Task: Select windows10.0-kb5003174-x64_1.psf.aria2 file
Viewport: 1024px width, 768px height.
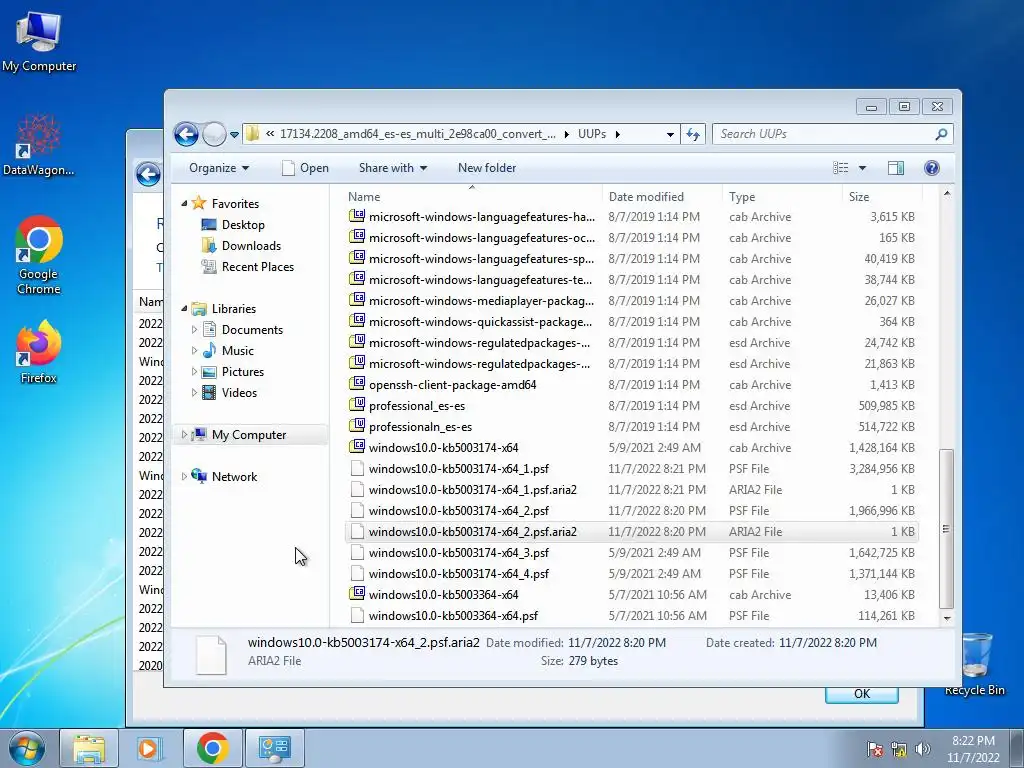Action: pyautogui.click(x=632, y=489)
